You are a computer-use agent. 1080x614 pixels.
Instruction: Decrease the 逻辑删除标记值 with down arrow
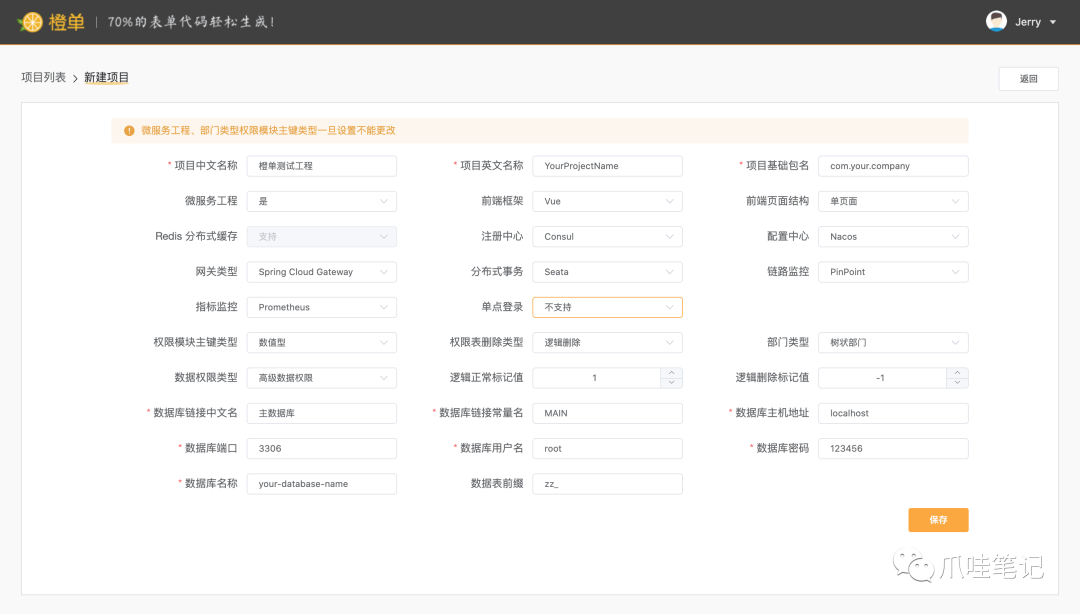point(958,383)
